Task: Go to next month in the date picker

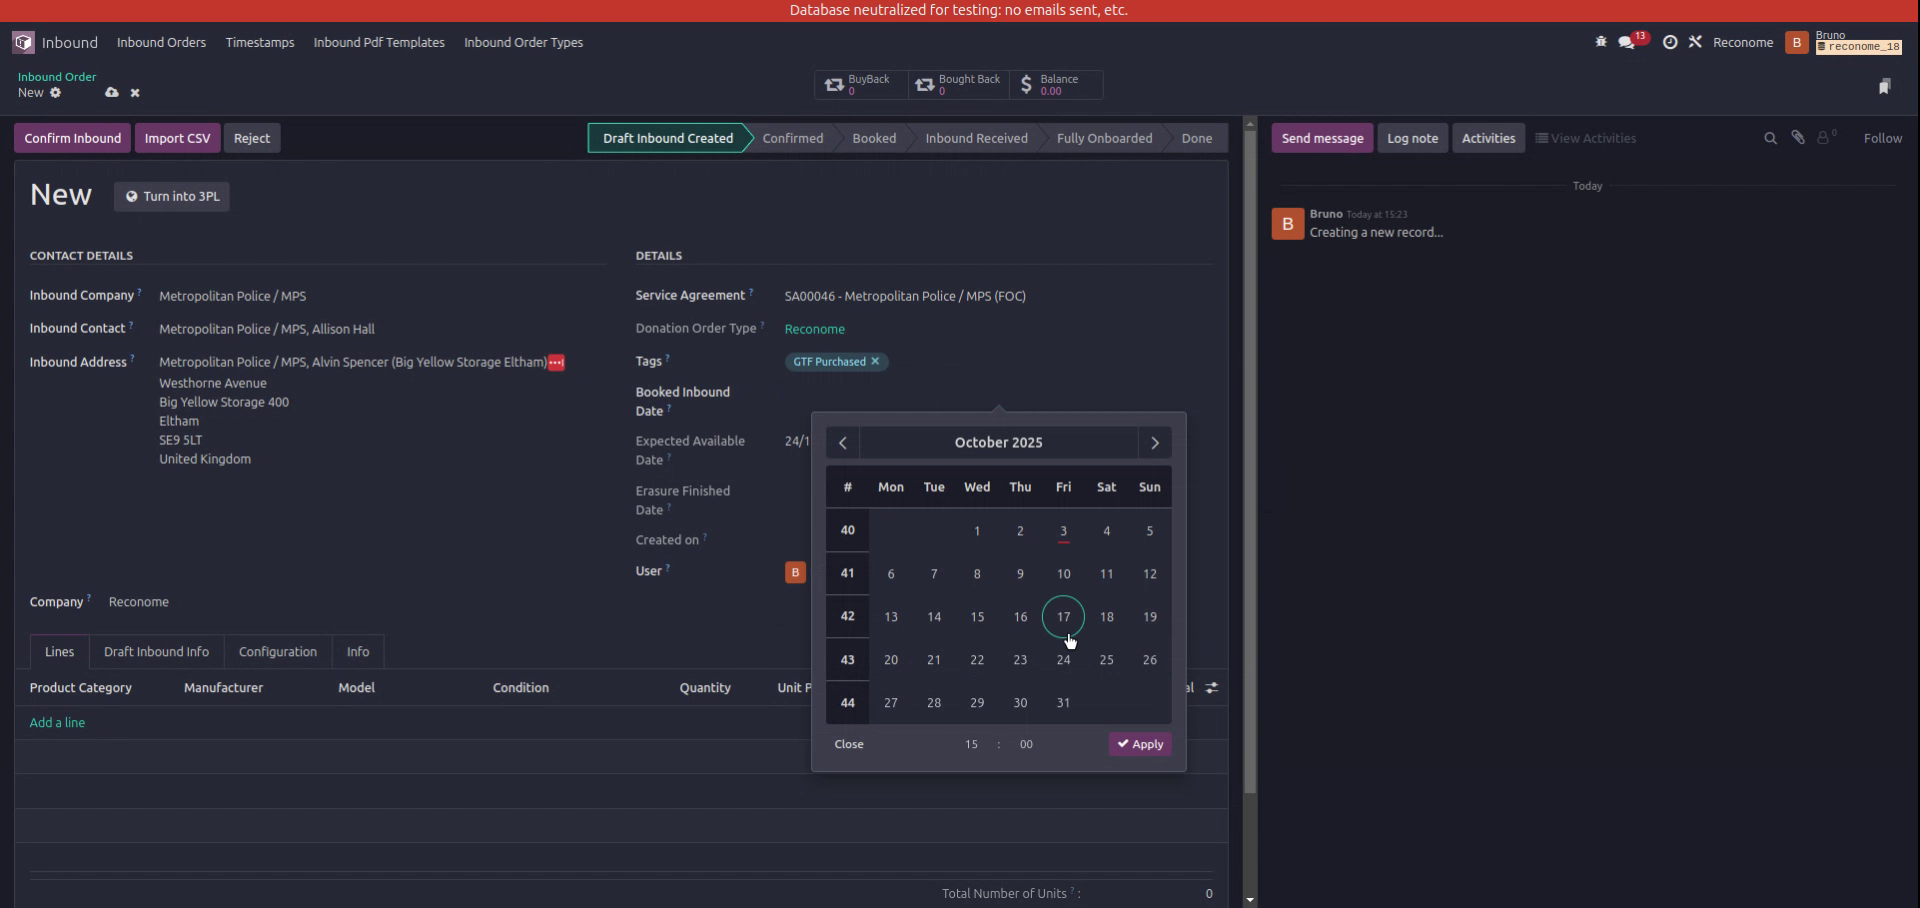Action: (1154, 442)
